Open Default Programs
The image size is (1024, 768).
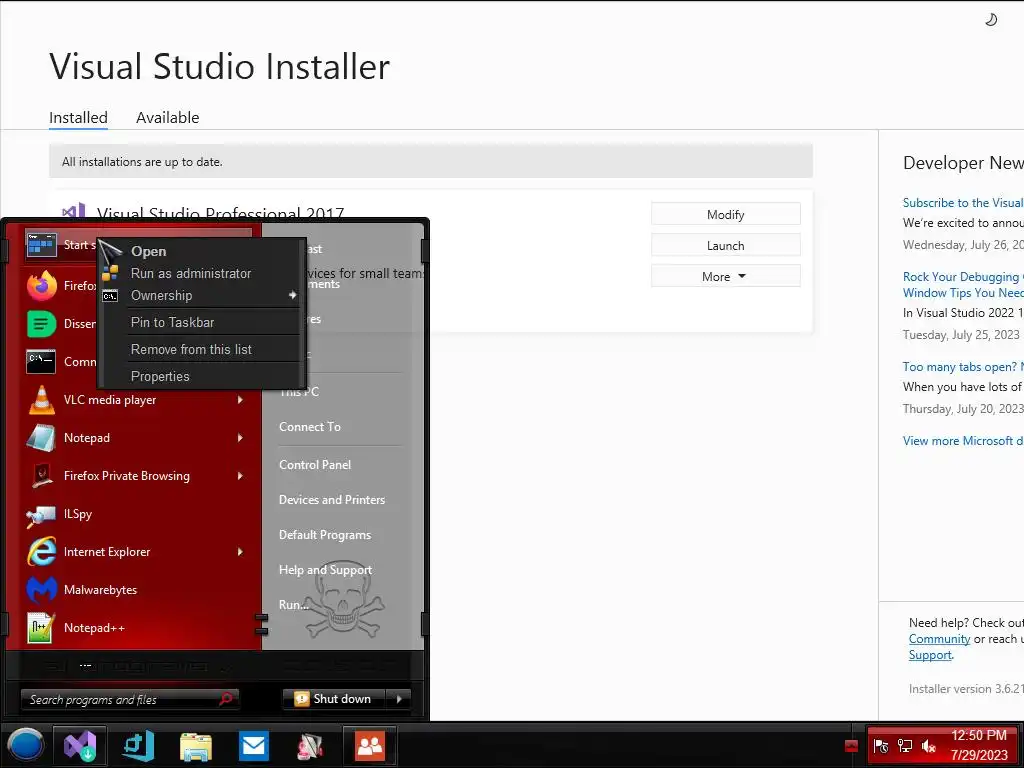click(325, 535)
